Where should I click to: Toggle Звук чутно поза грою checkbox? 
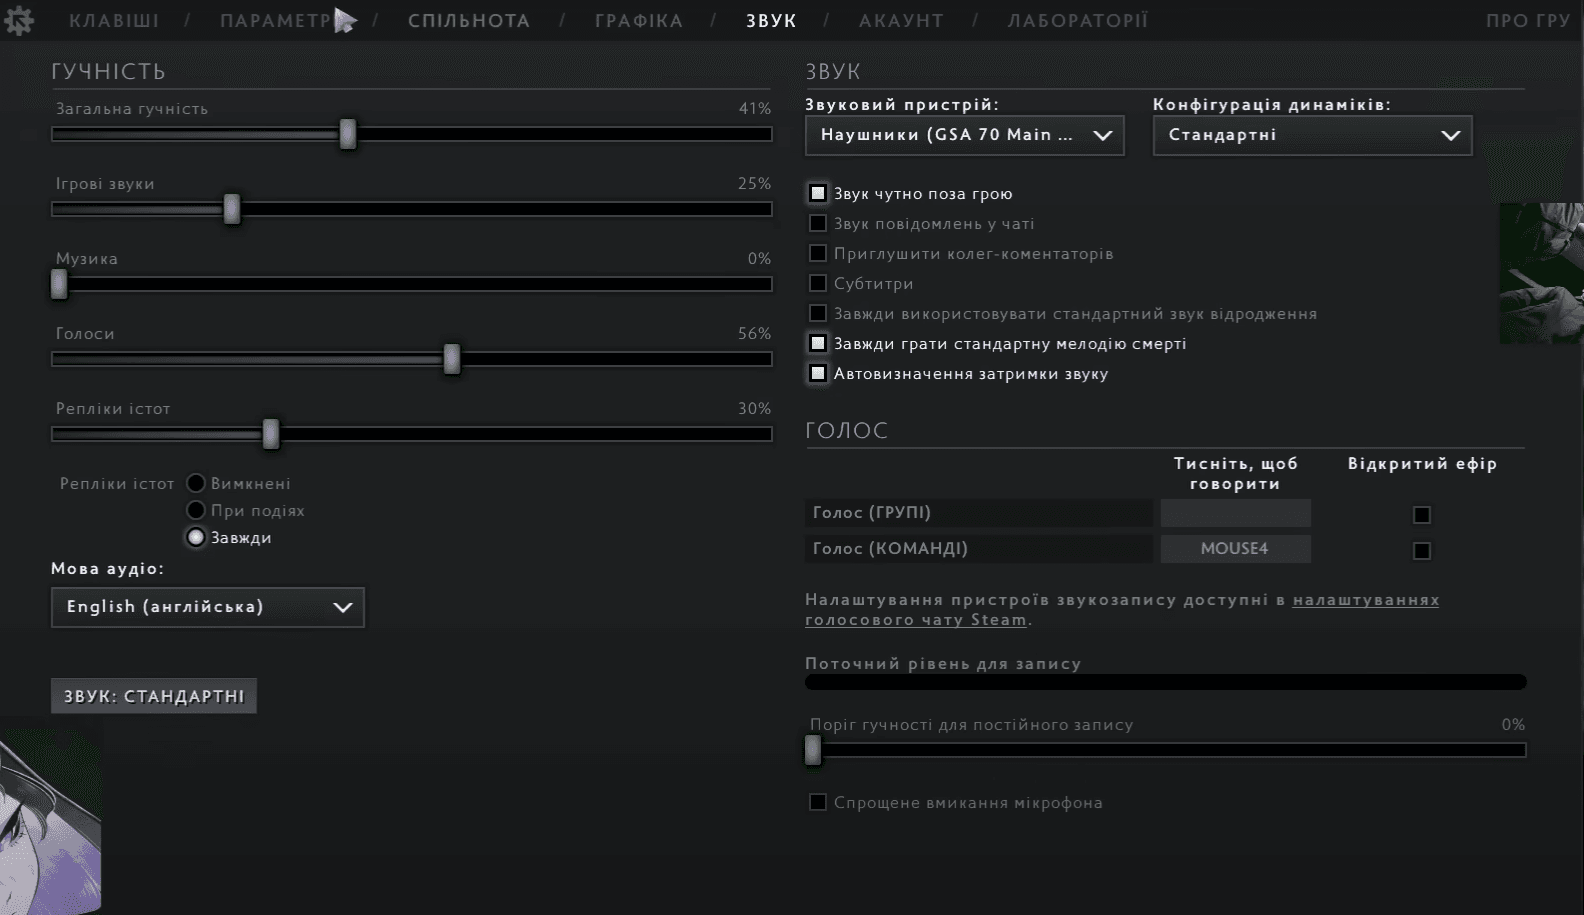818,193
